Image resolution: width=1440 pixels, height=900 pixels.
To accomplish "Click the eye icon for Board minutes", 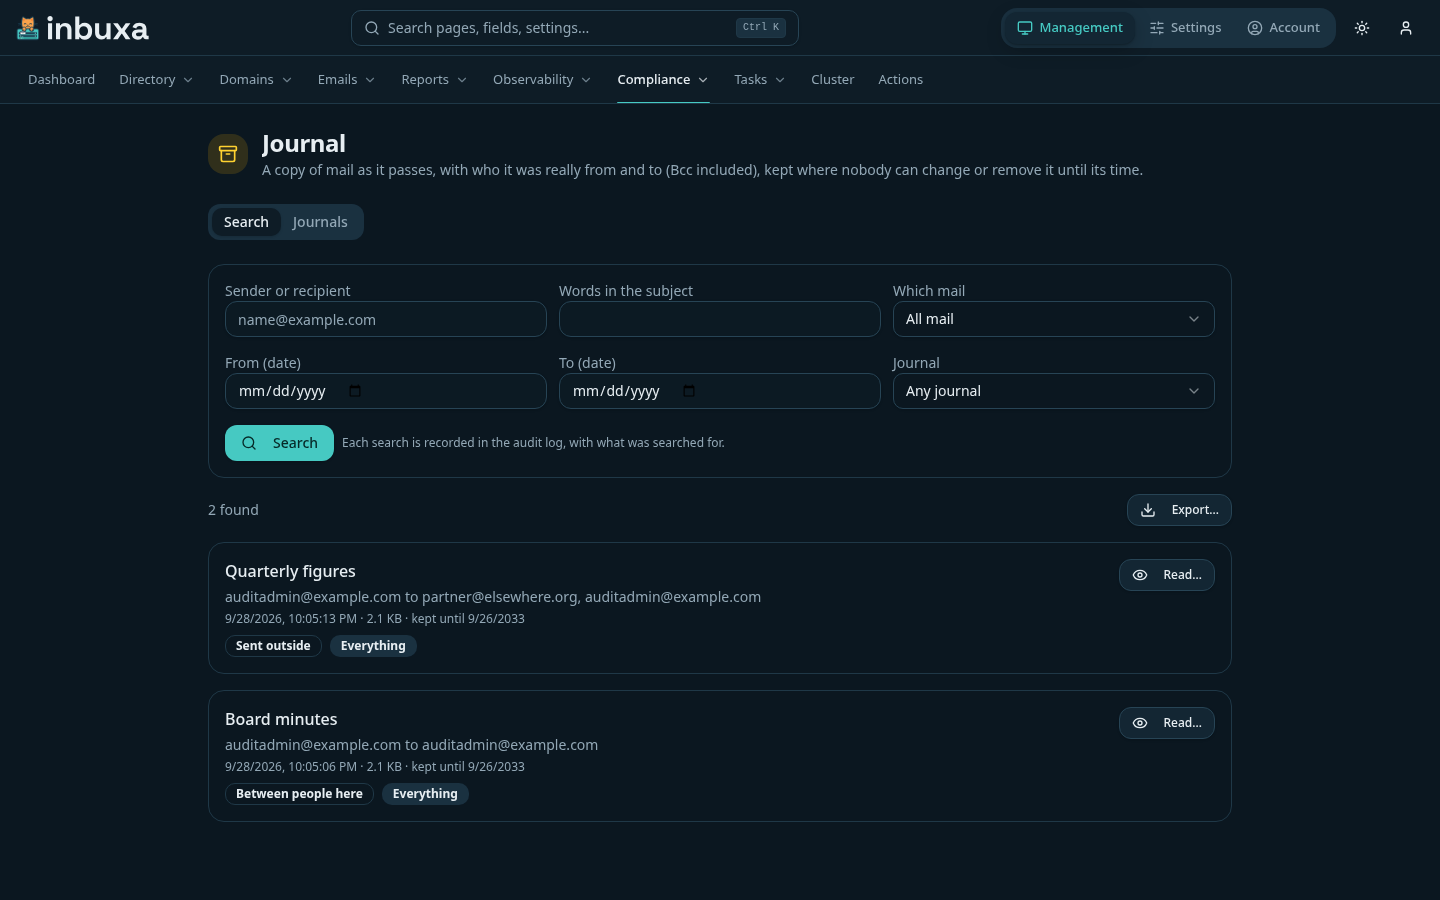I will point(1140,723).
